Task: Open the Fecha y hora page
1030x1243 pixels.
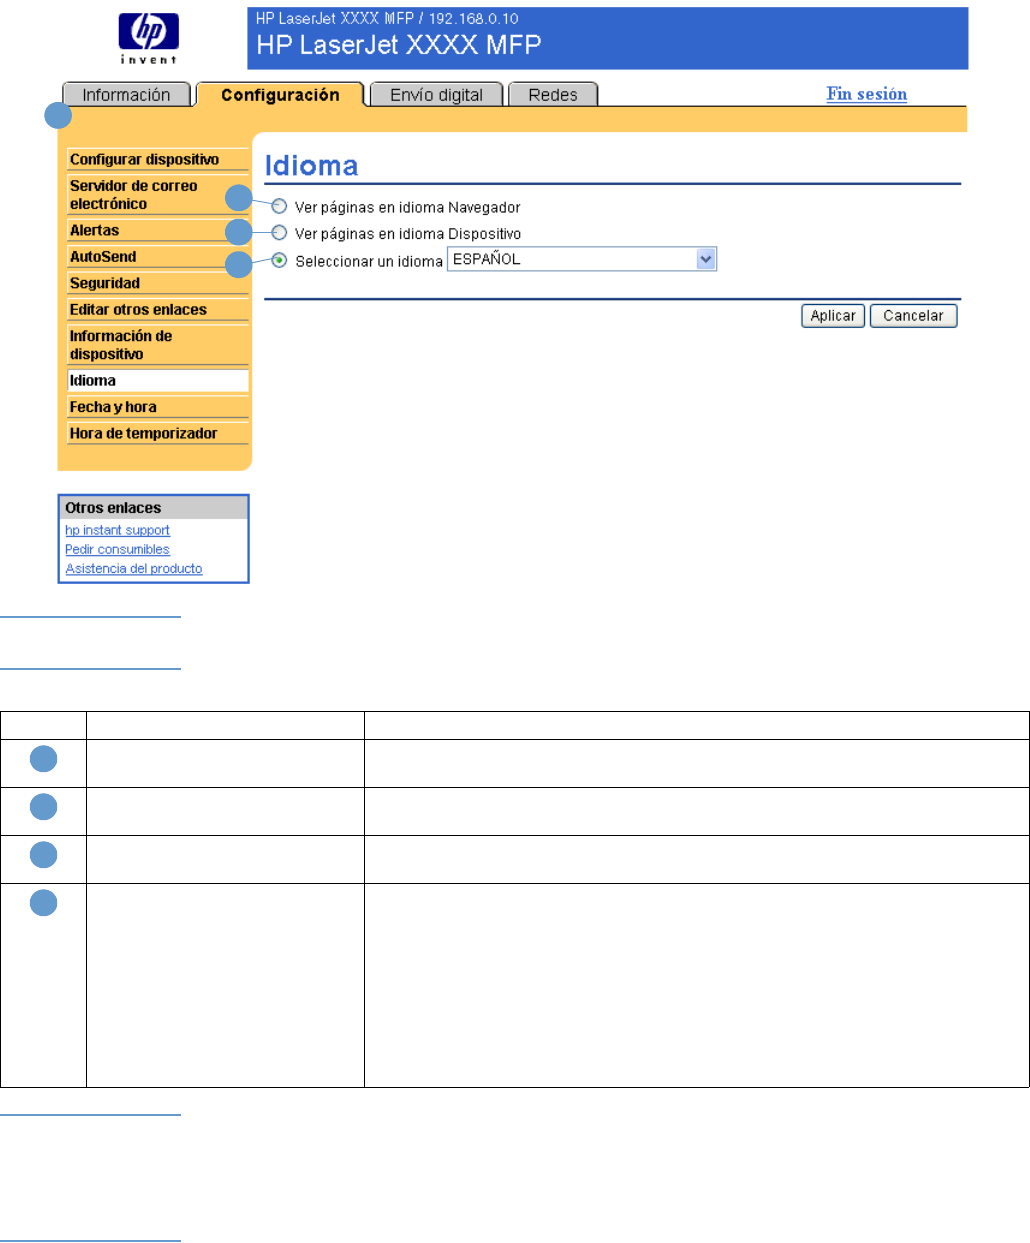Action: point(158,407)
